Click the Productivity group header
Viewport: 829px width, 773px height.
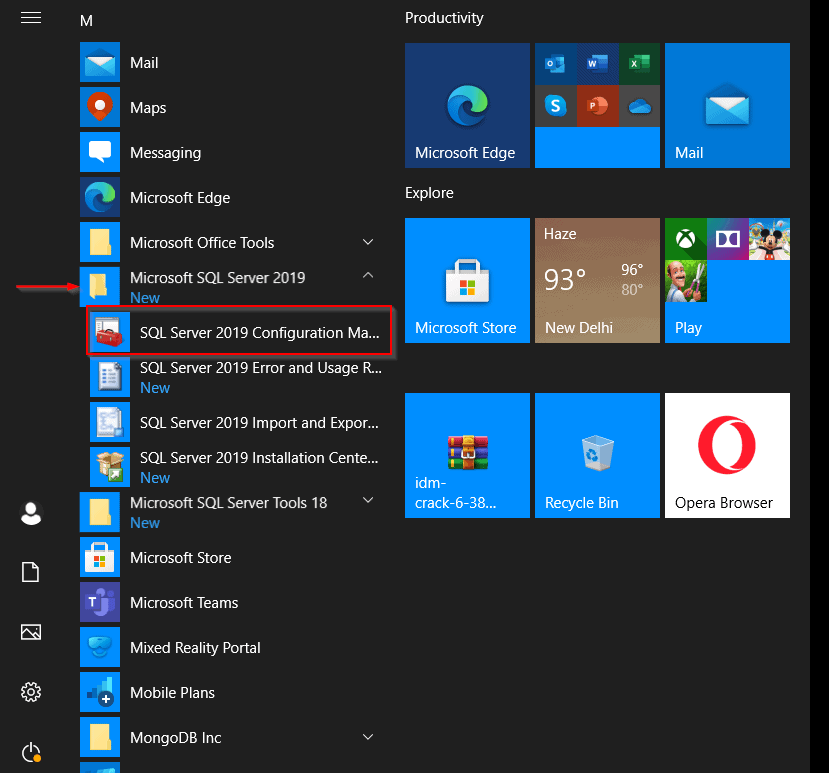444,18
